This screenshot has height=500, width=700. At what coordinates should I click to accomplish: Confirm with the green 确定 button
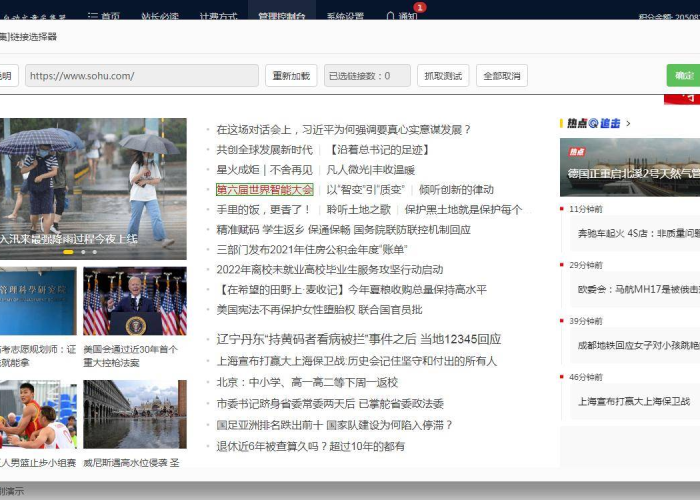coord(684,76)
